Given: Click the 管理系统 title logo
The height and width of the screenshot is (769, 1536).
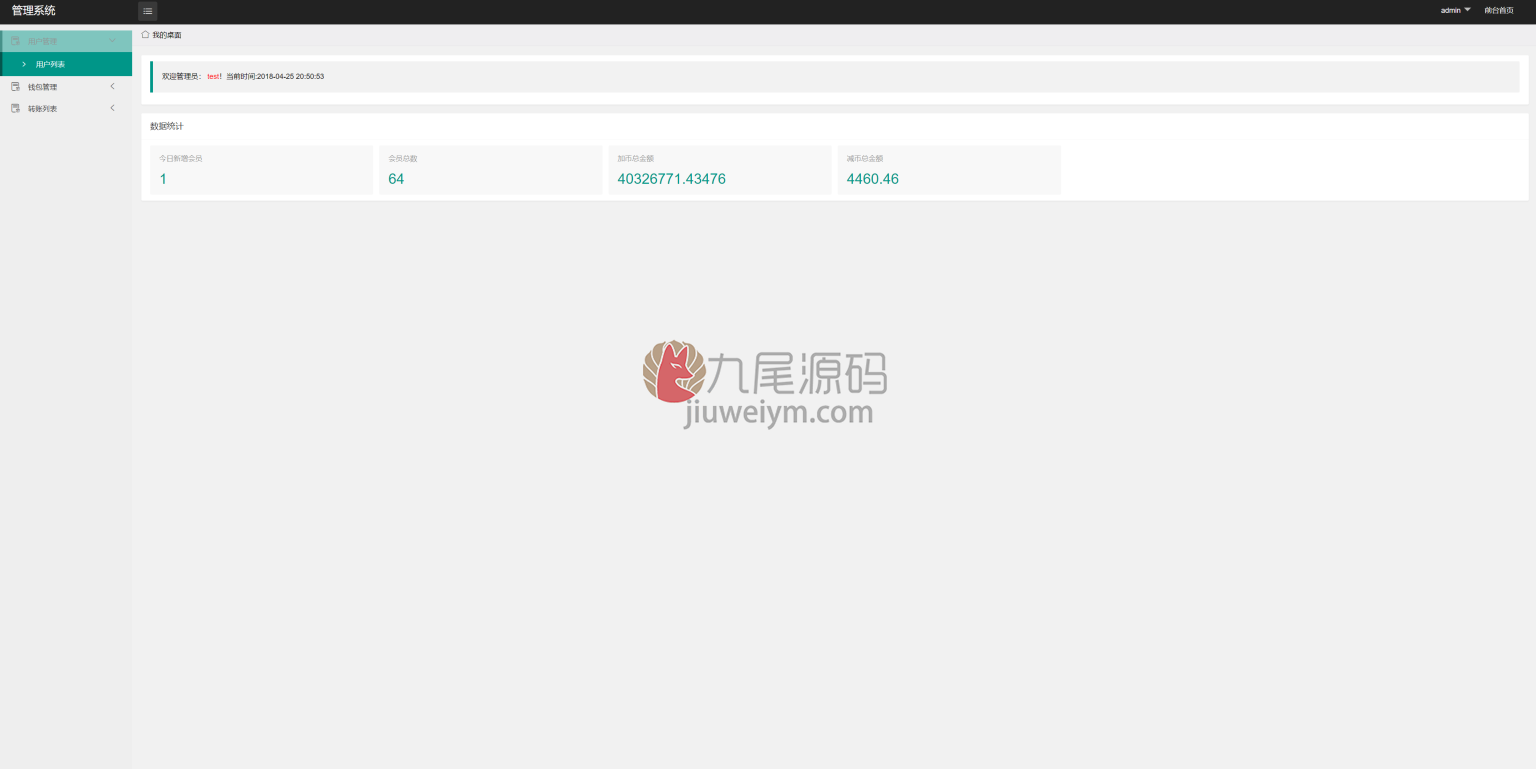Looking at the screenshot, I should tap(34, 11).
